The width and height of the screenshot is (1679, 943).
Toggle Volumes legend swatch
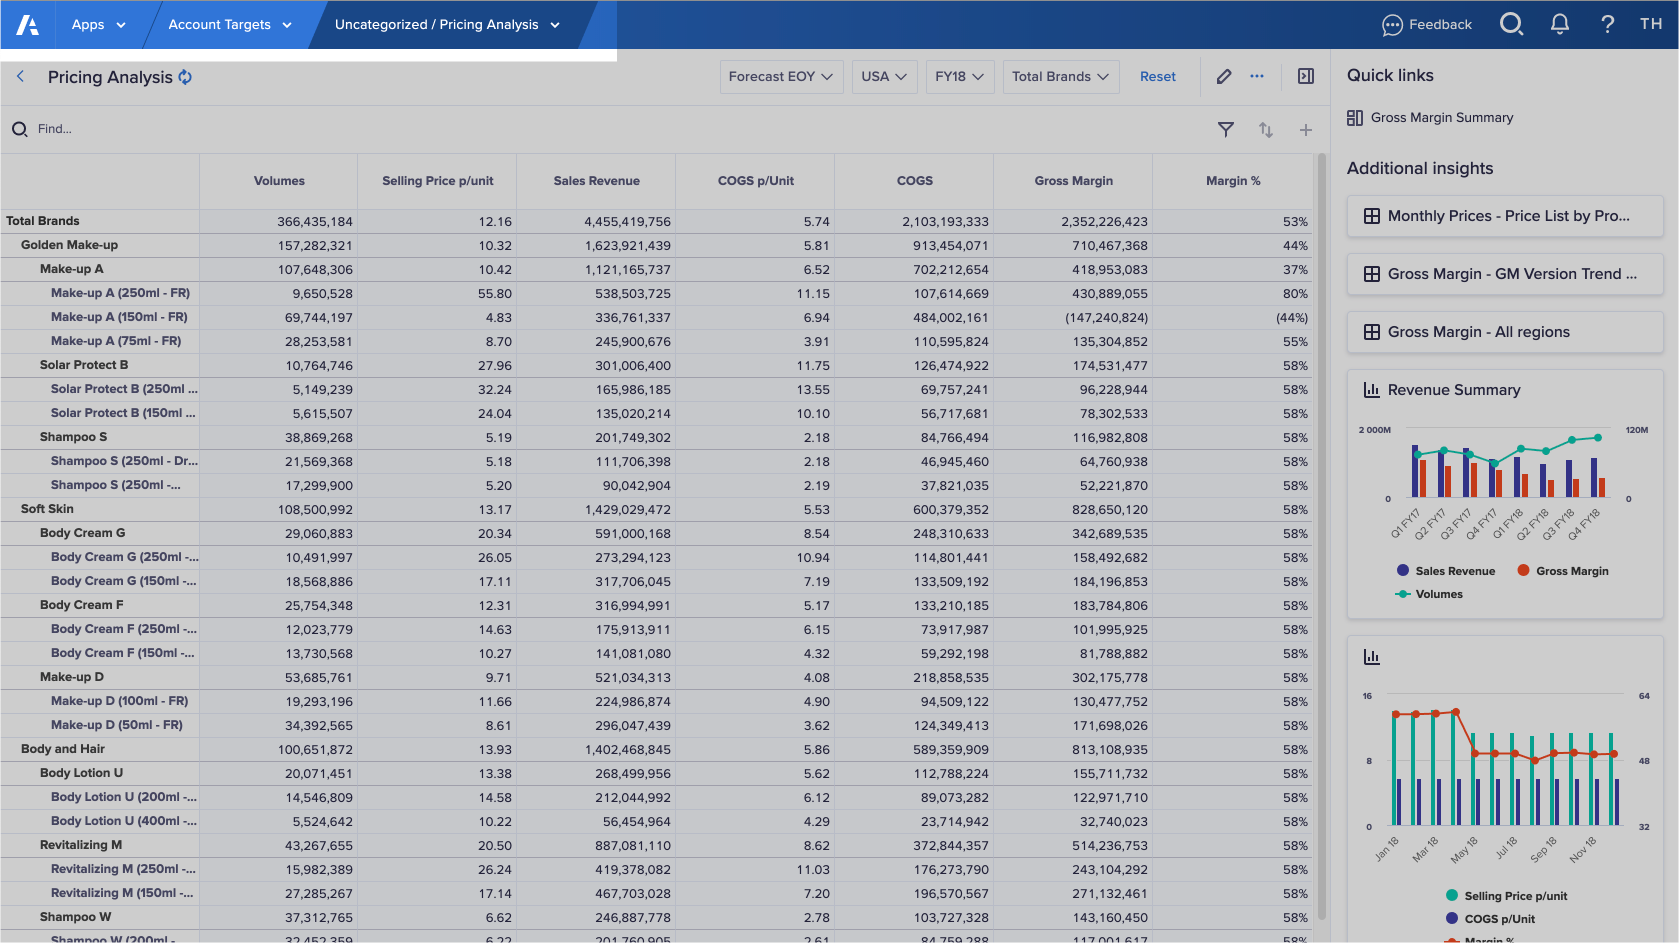(x=1403, y=594)
